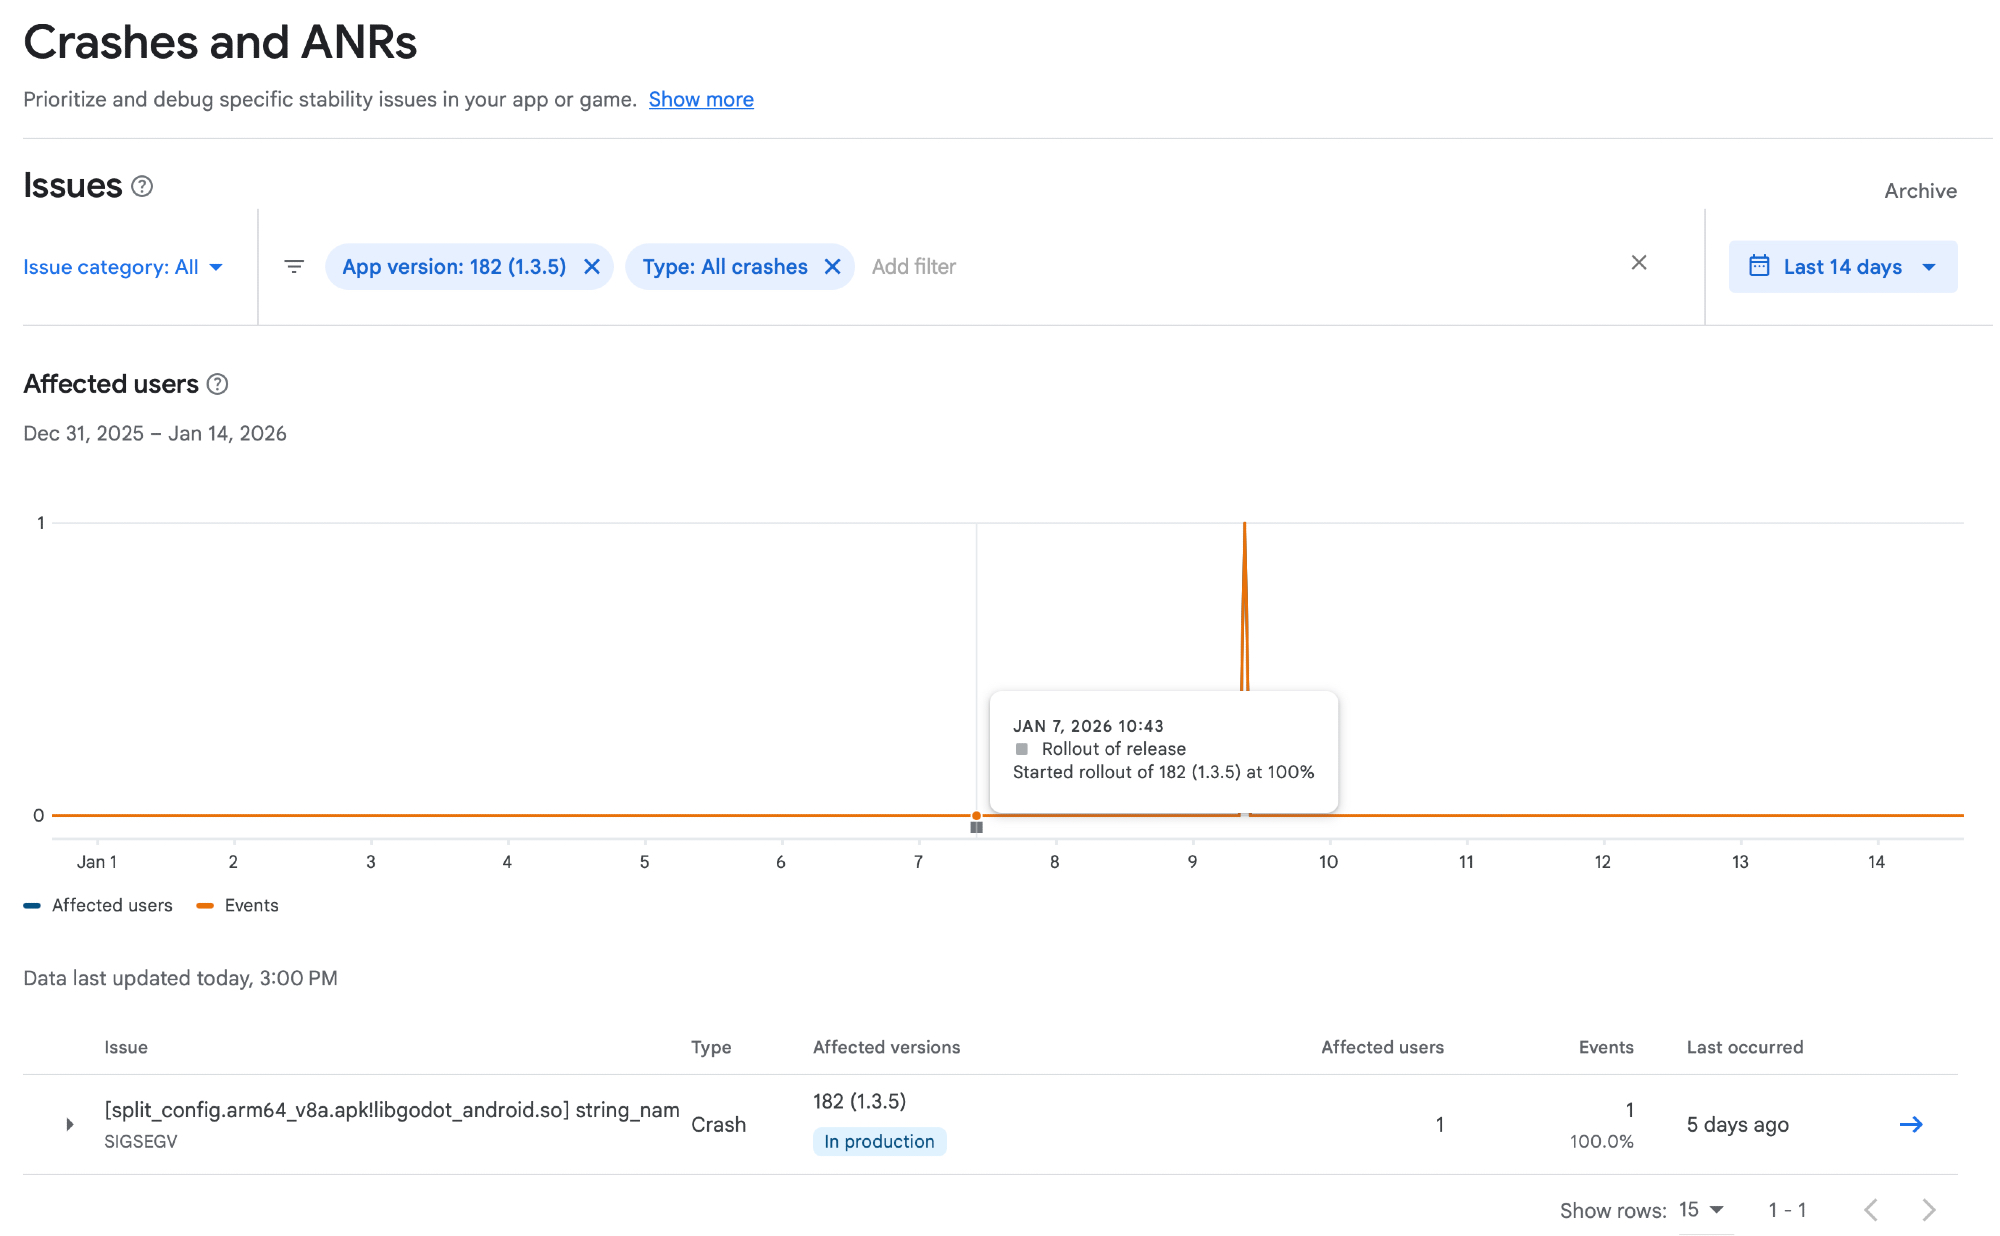
Task: Open the Last 14 days dropdown
Action: (1843, 267)
